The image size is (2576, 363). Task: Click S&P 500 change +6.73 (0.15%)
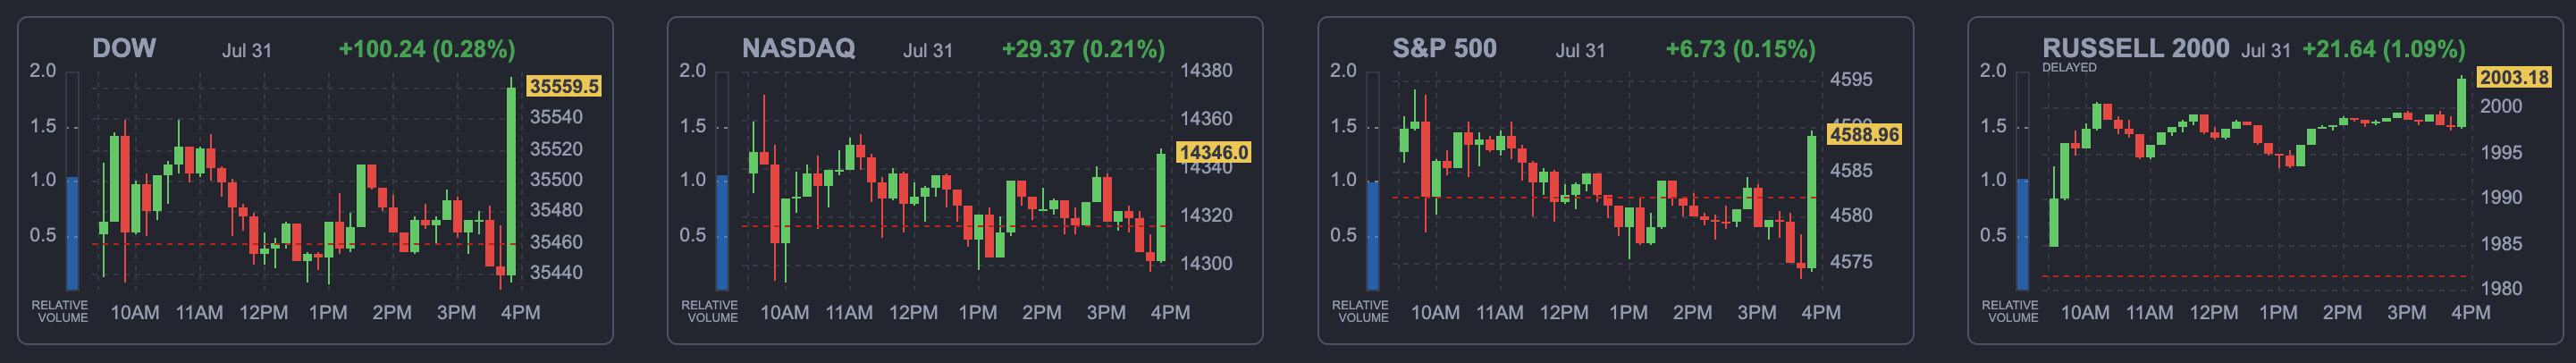(x=1740, y=49)
